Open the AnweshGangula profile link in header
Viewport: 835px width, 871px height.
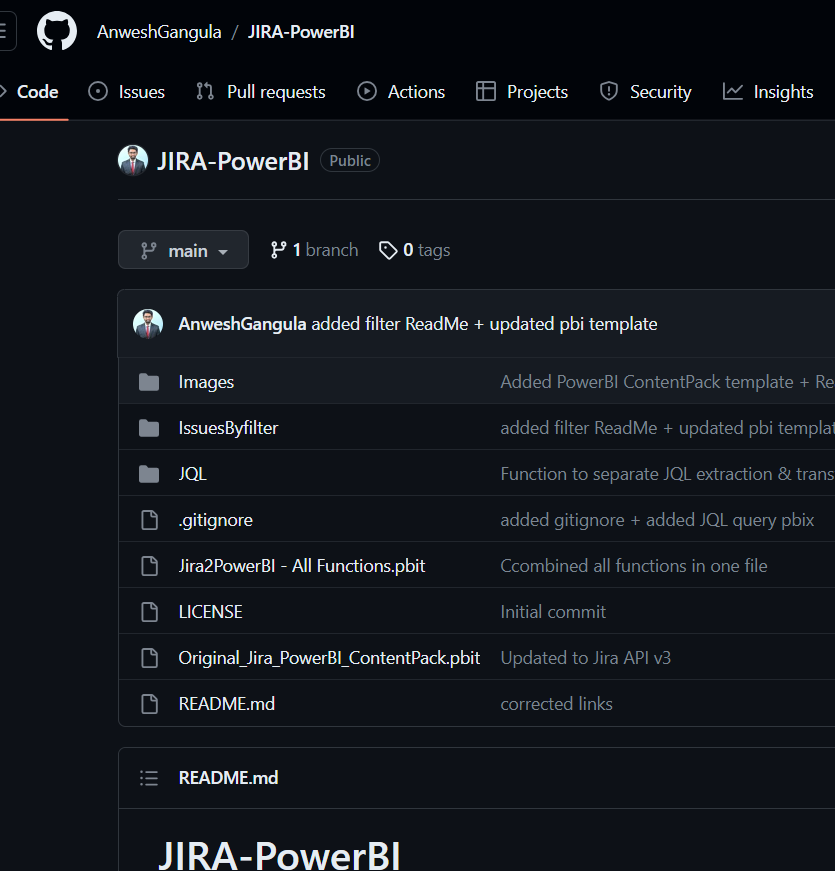click(159, 32)
